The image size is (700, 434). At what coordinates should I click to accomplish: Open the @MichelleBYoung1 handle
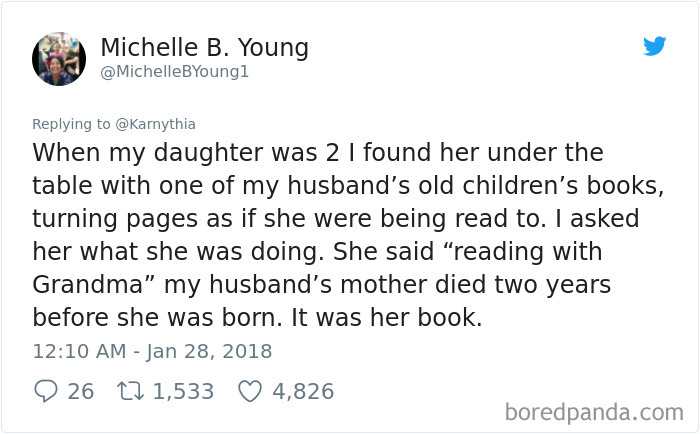[175, 72]
